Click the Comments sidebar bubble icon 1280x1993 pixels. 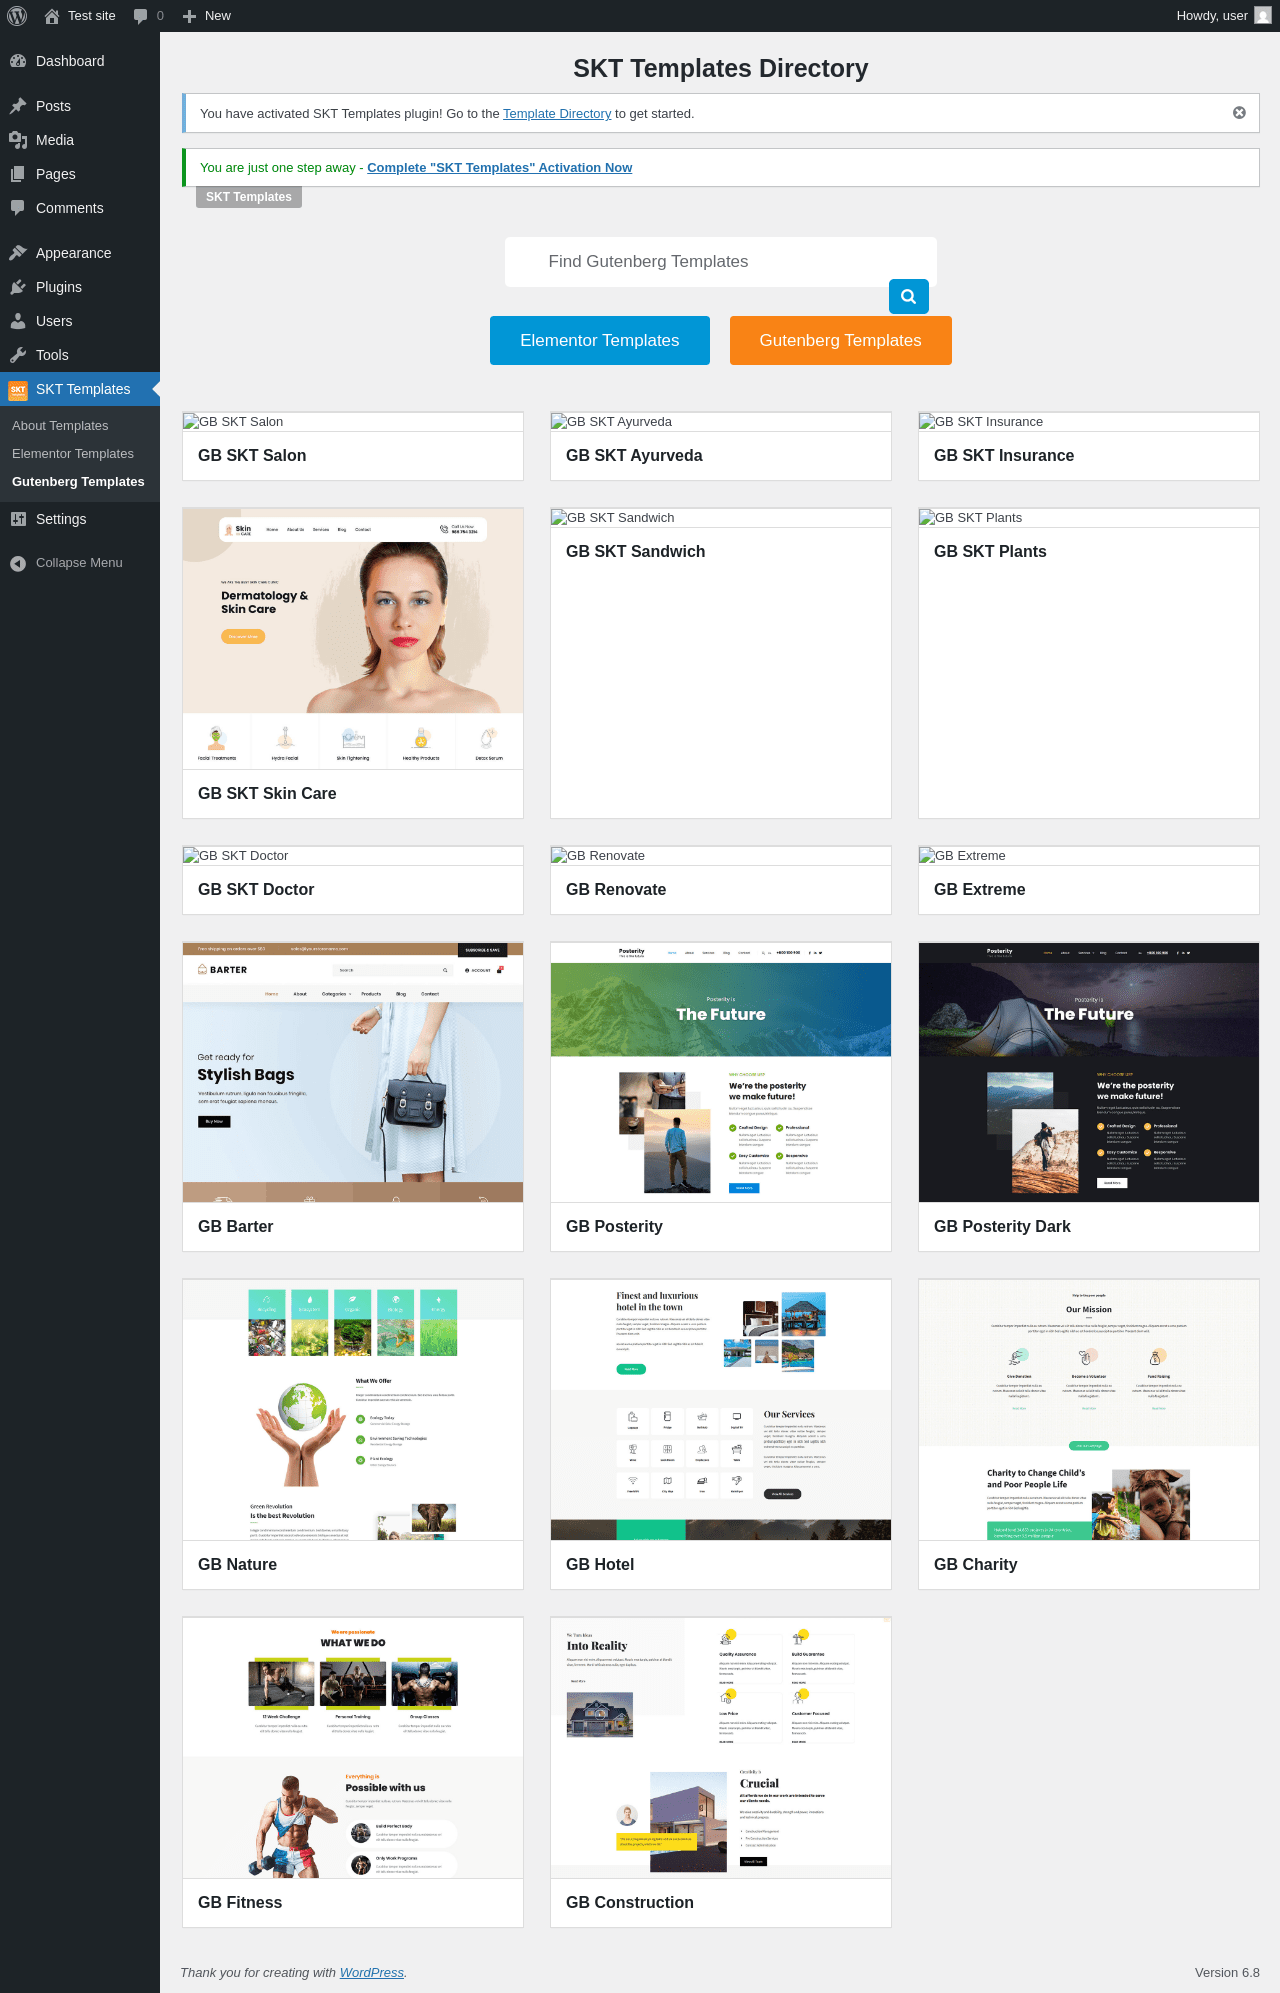(18, 208)
